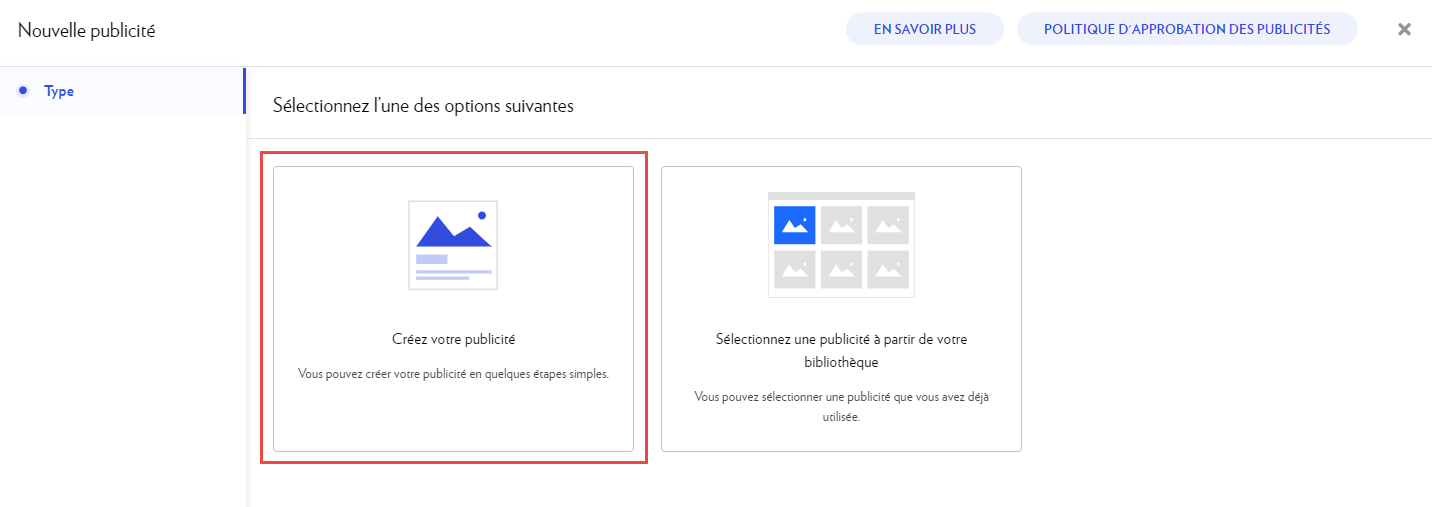Click the blue highlighted thumbnail in the library illustration
This screenshot has height=507, width=1432.
(x=794, y=225)
